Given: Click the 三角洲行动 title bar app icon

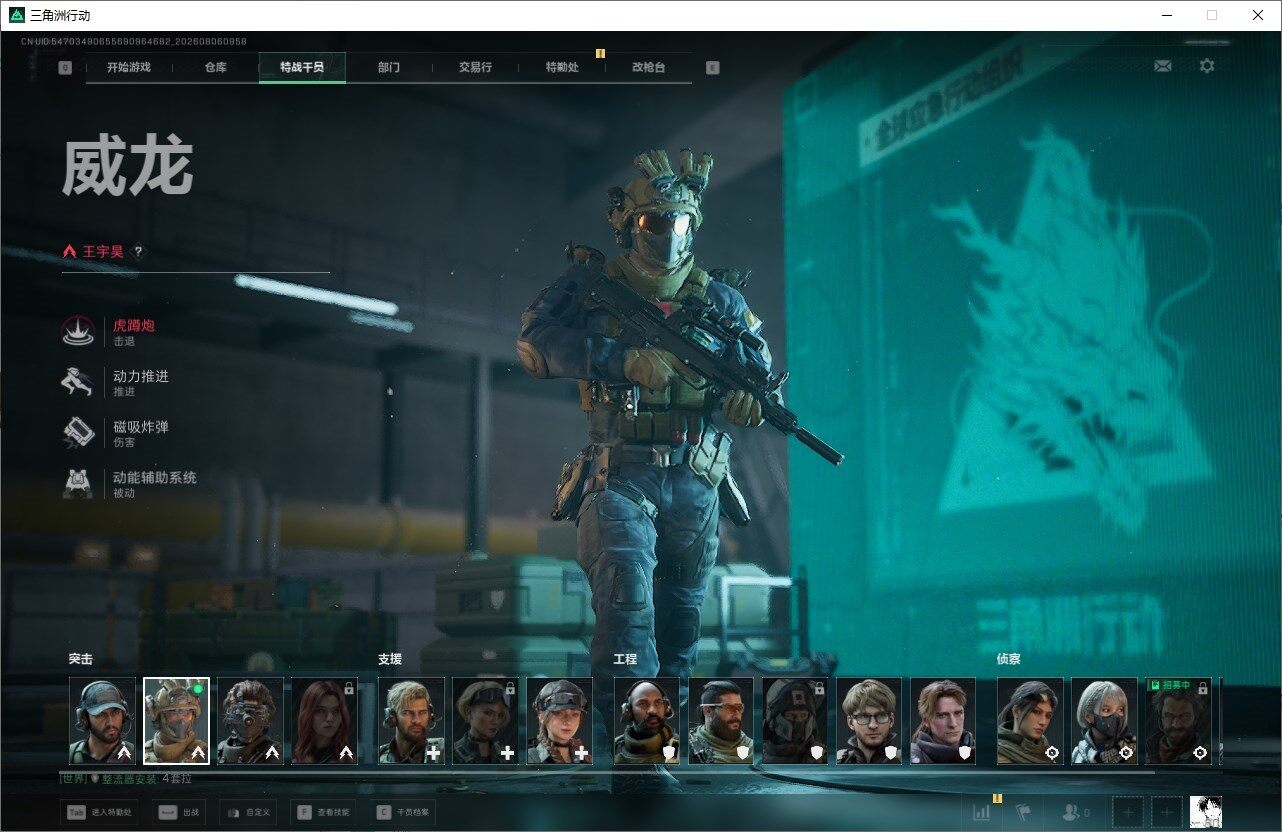Looking at the screenshot, I should pos(16,15).
